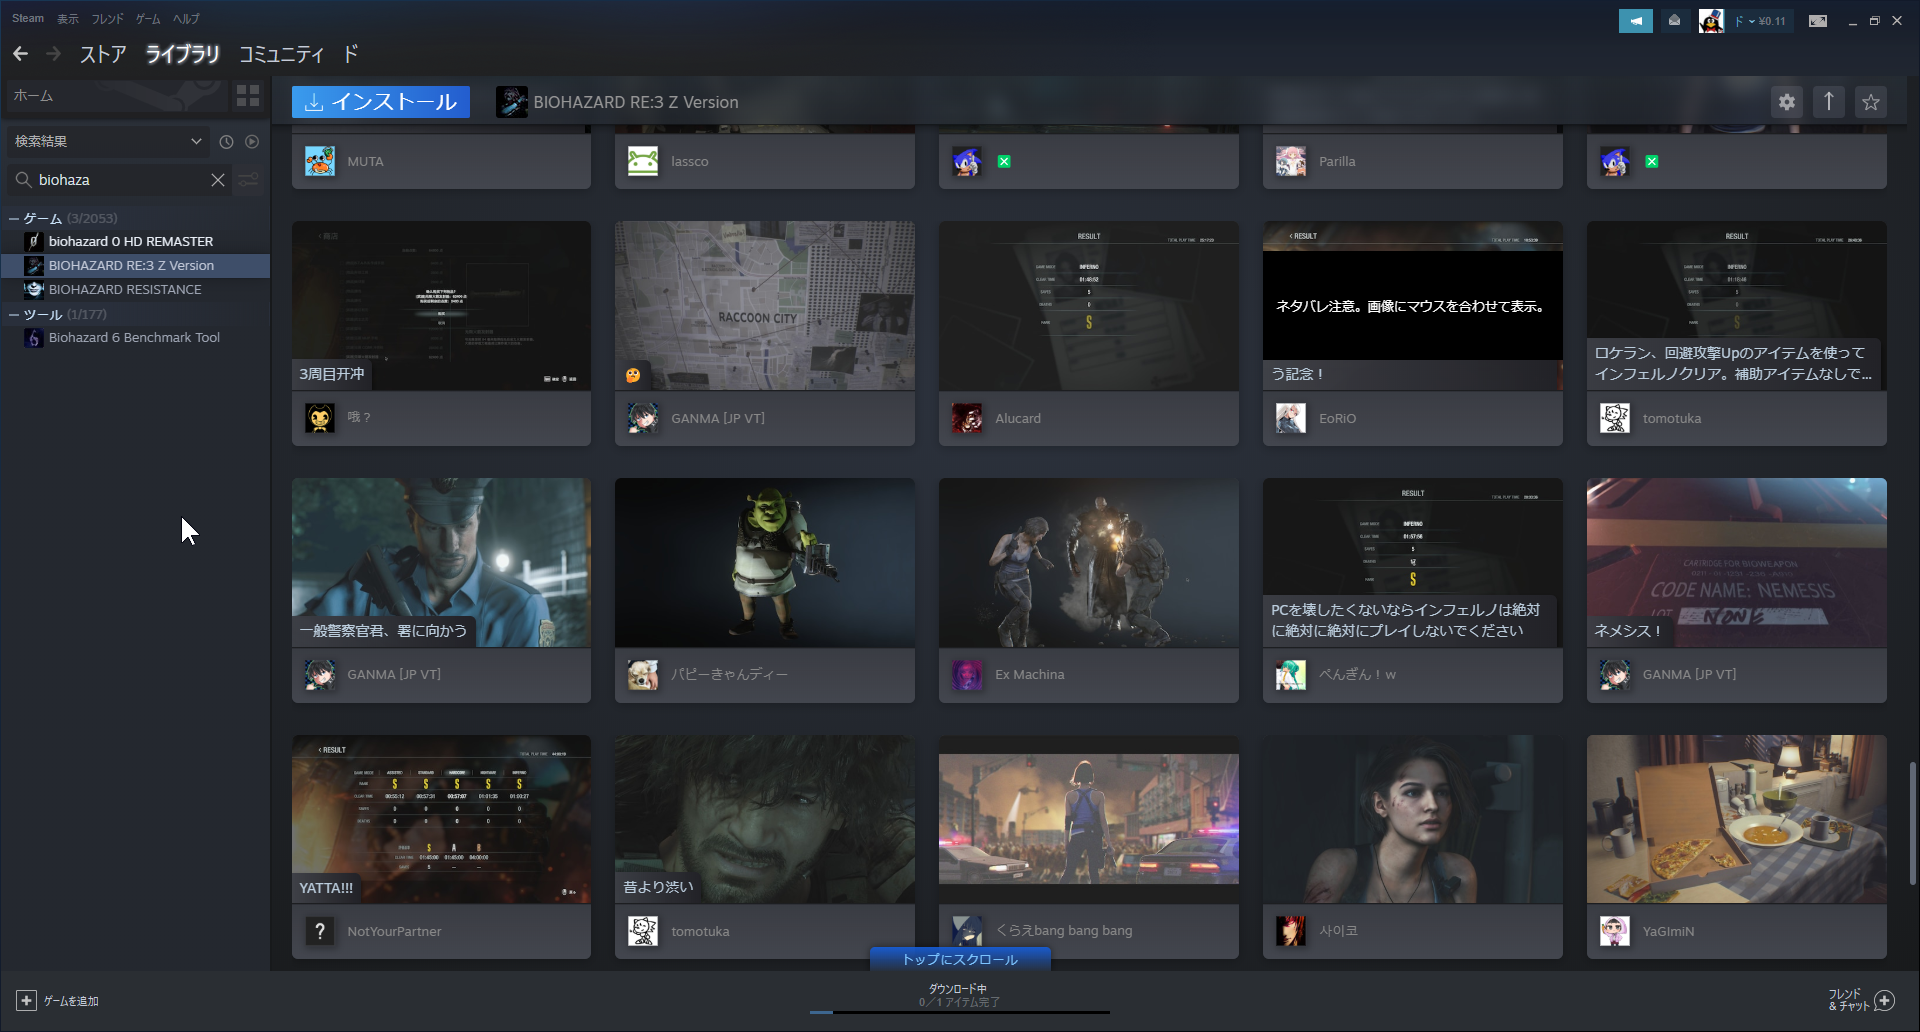Viewport: 1920px width, 1032px height.
Task: Go forward with the right arrow
Action: click(x=53, y=54)
